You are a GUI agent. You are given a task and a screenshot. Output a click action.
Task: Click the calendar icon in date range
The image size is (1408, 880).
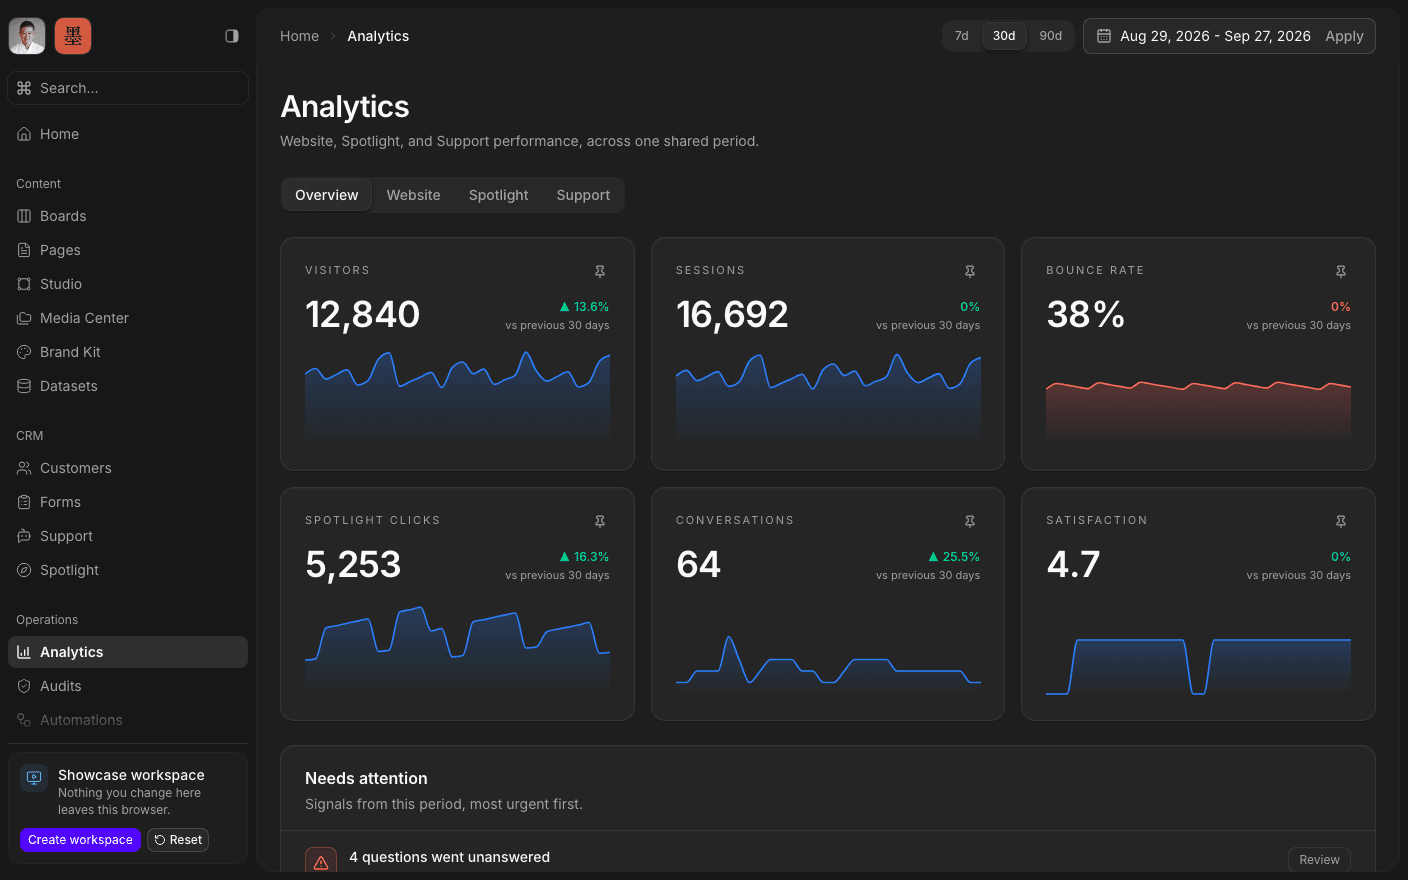click(1104, 36)
